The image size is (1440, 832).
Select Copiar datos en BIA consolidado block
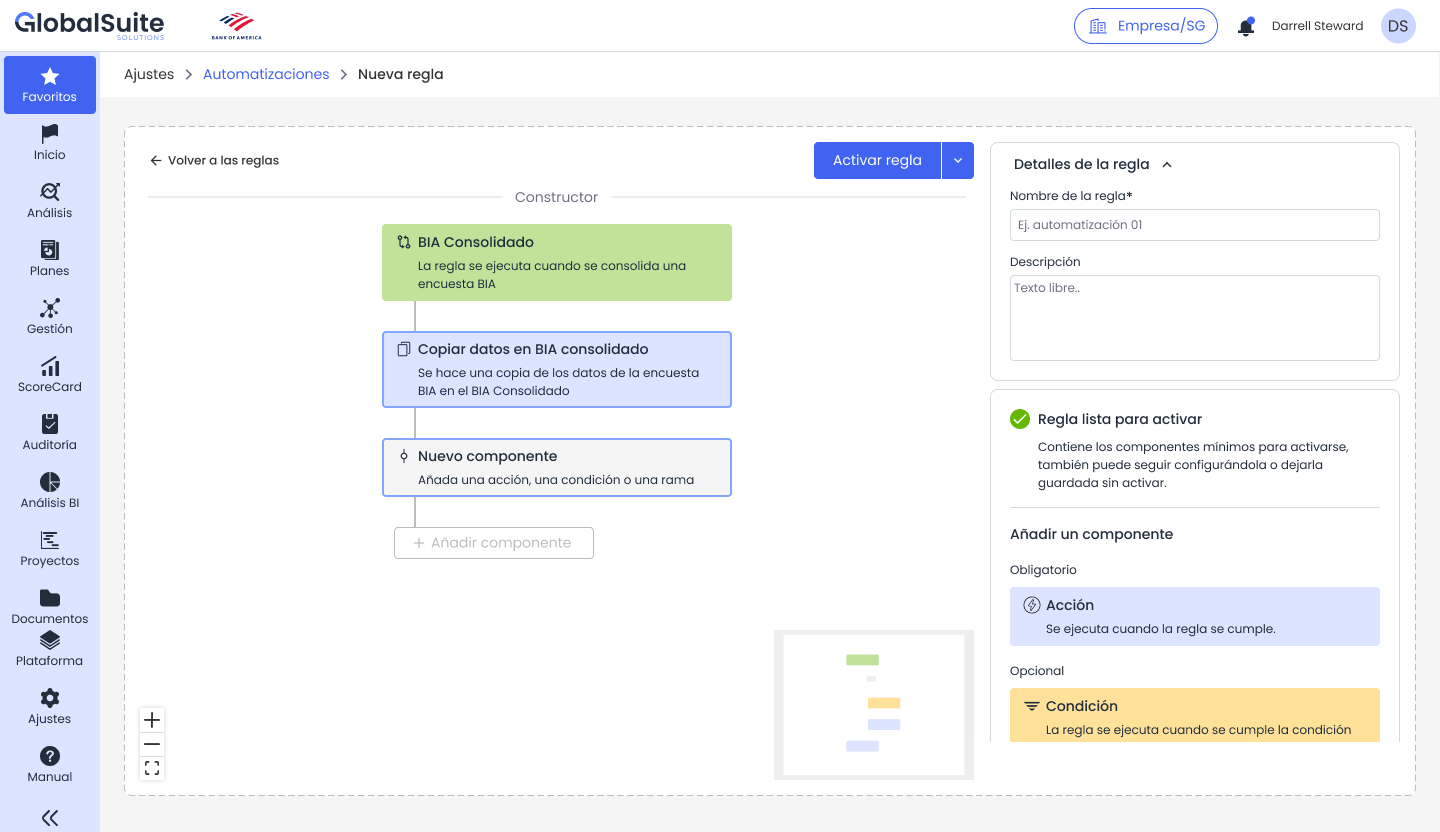557,369
